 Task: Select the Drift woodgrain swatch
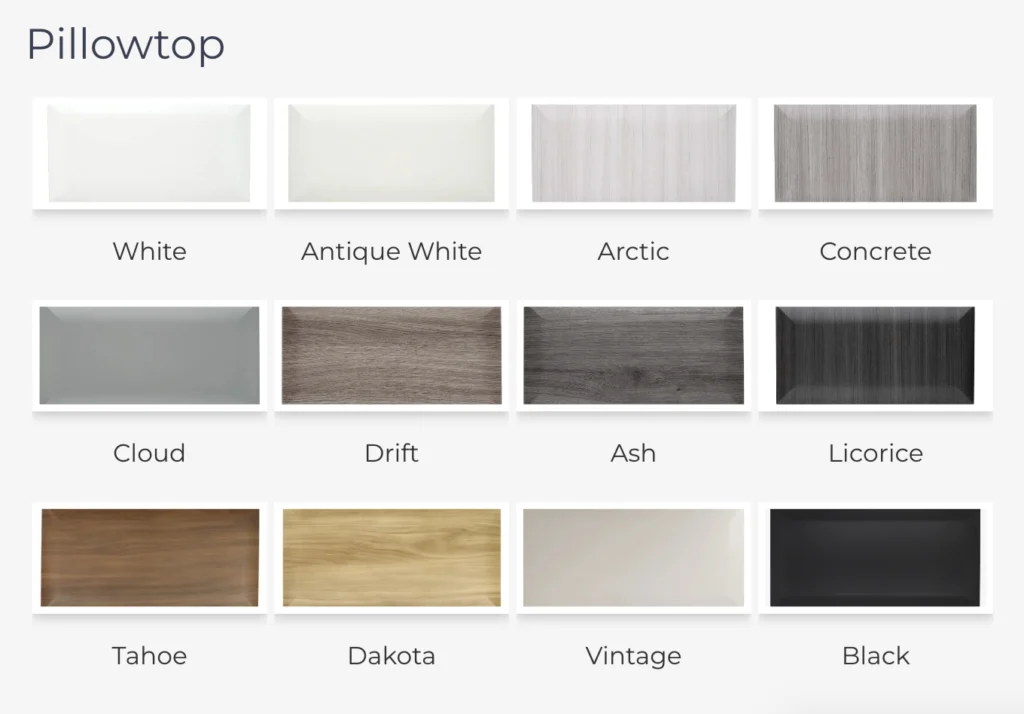[391, 355]
